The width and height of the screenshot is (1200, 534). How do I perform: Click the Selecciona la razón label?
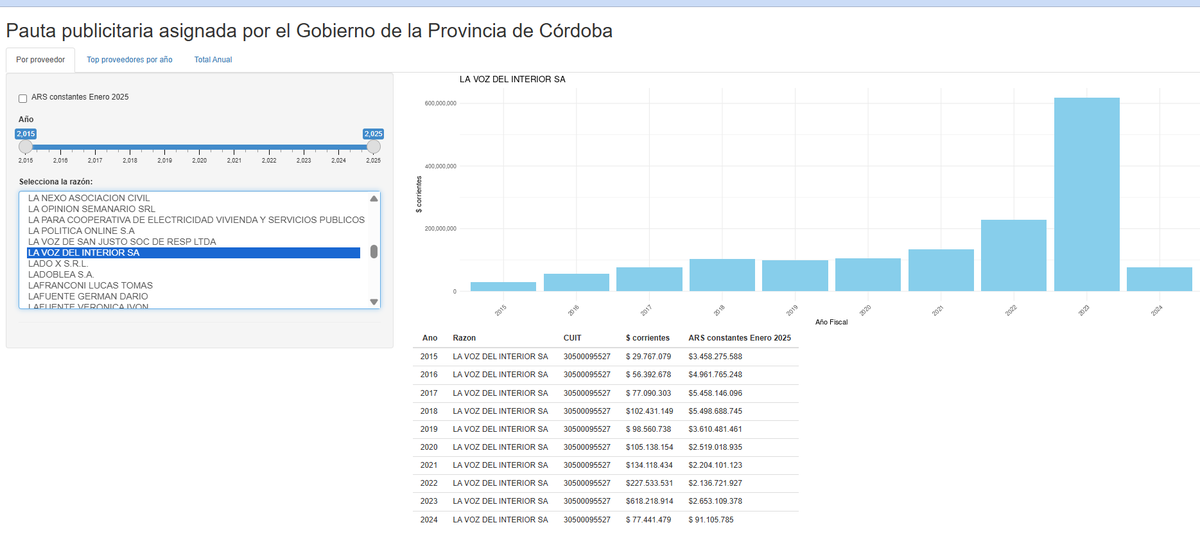pos(56,181)
